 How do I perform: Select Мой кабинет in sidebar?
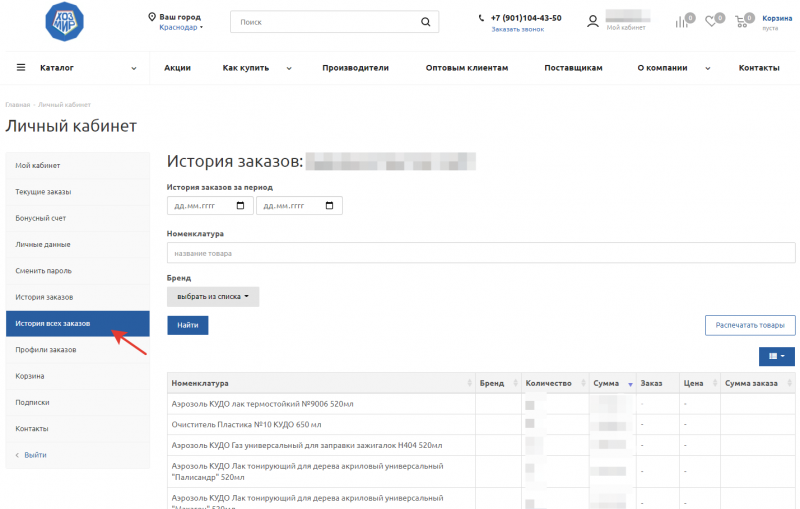click(x=78, y=165)
